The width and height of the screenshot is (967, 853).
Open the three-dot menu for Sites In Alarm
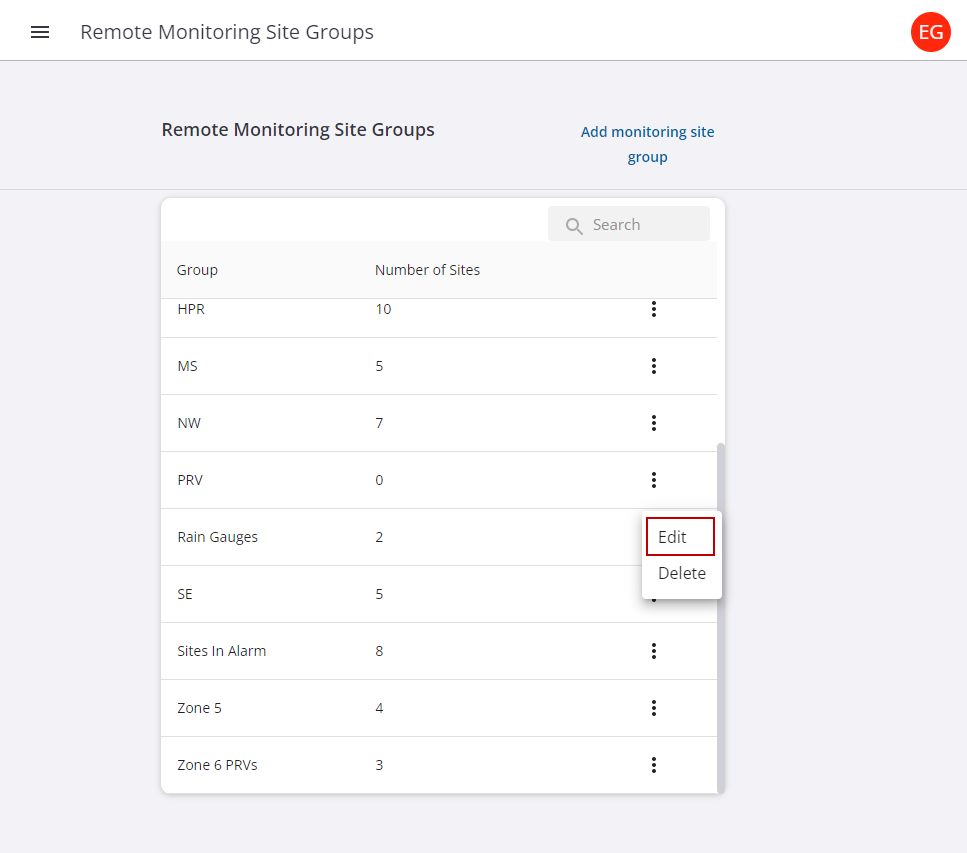click(653, 651)
